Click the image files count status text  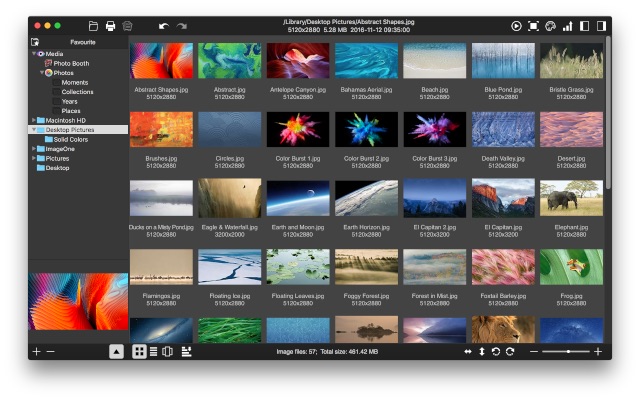[327, 351]
